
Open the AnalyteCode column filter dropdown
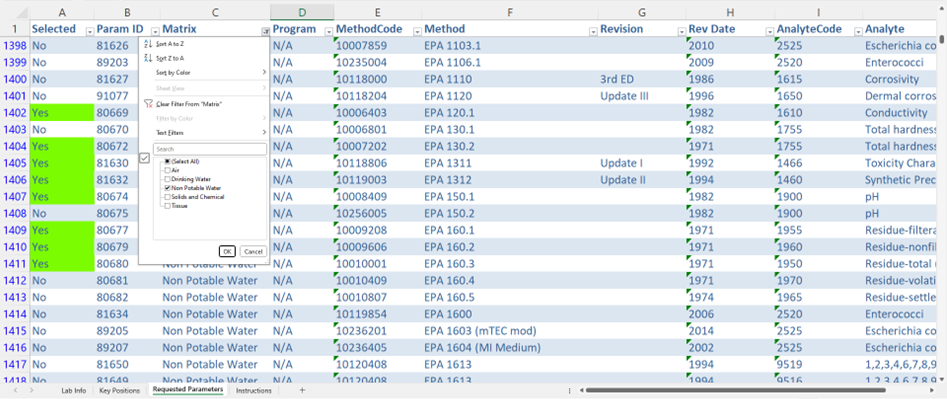click(858, 31)
